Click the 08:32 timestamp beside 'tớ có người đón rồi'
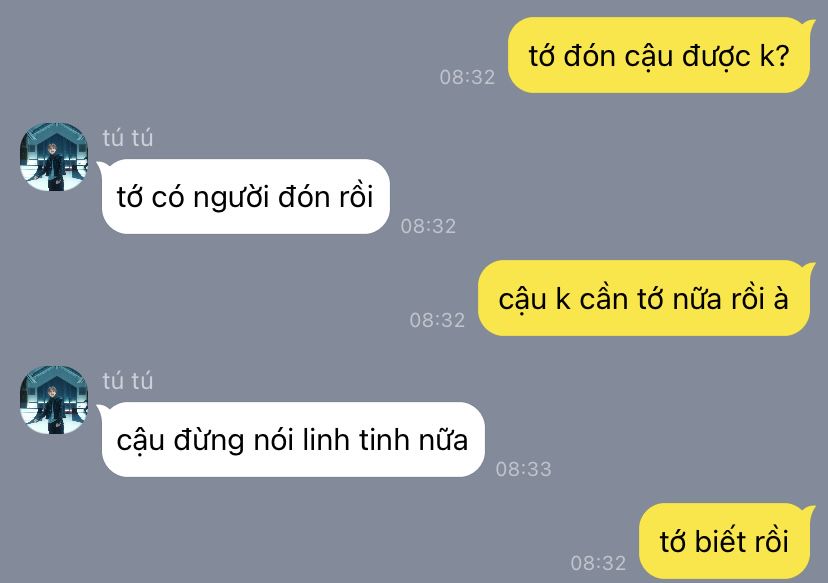The image size is (828, 583). (428, 226)
